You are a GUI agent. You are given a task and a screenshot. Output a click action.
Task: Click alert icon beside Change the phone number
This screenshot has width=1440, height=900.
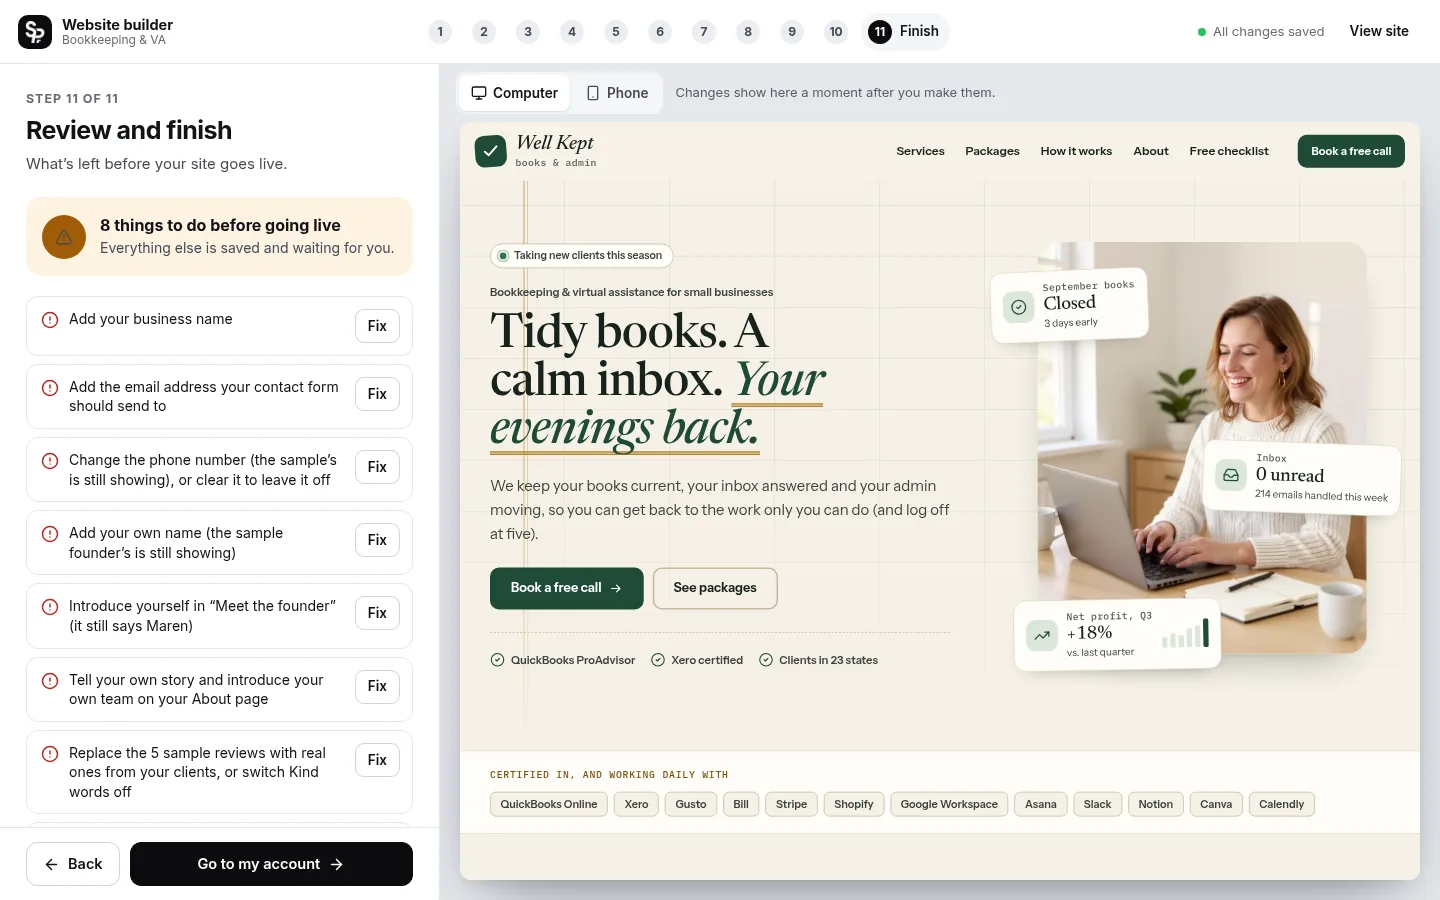click(50, 461)
